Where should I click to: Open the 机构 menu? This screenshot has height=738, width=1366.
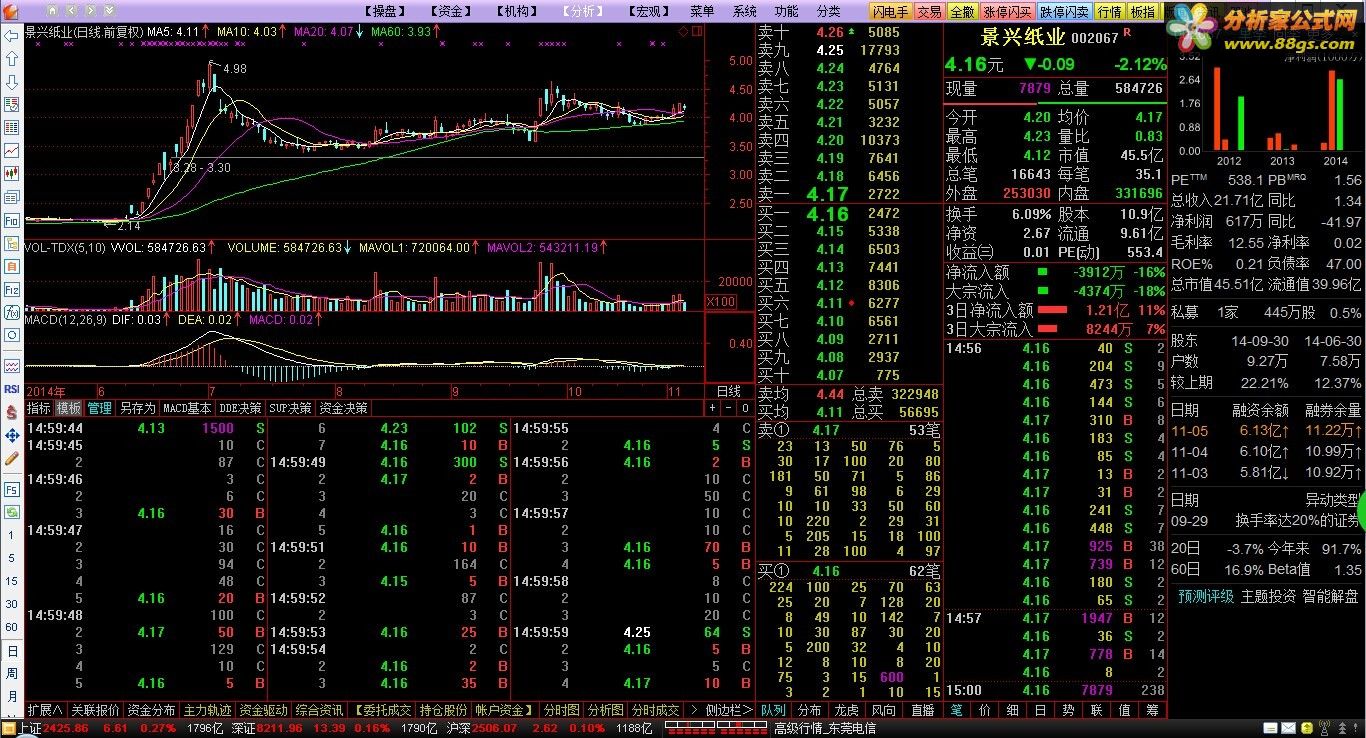point(516,11)
